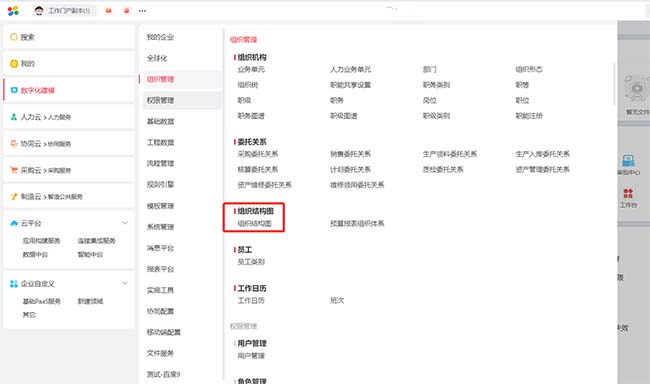
Task: Click the 搜索 search field
Action: tap(69, 37)
